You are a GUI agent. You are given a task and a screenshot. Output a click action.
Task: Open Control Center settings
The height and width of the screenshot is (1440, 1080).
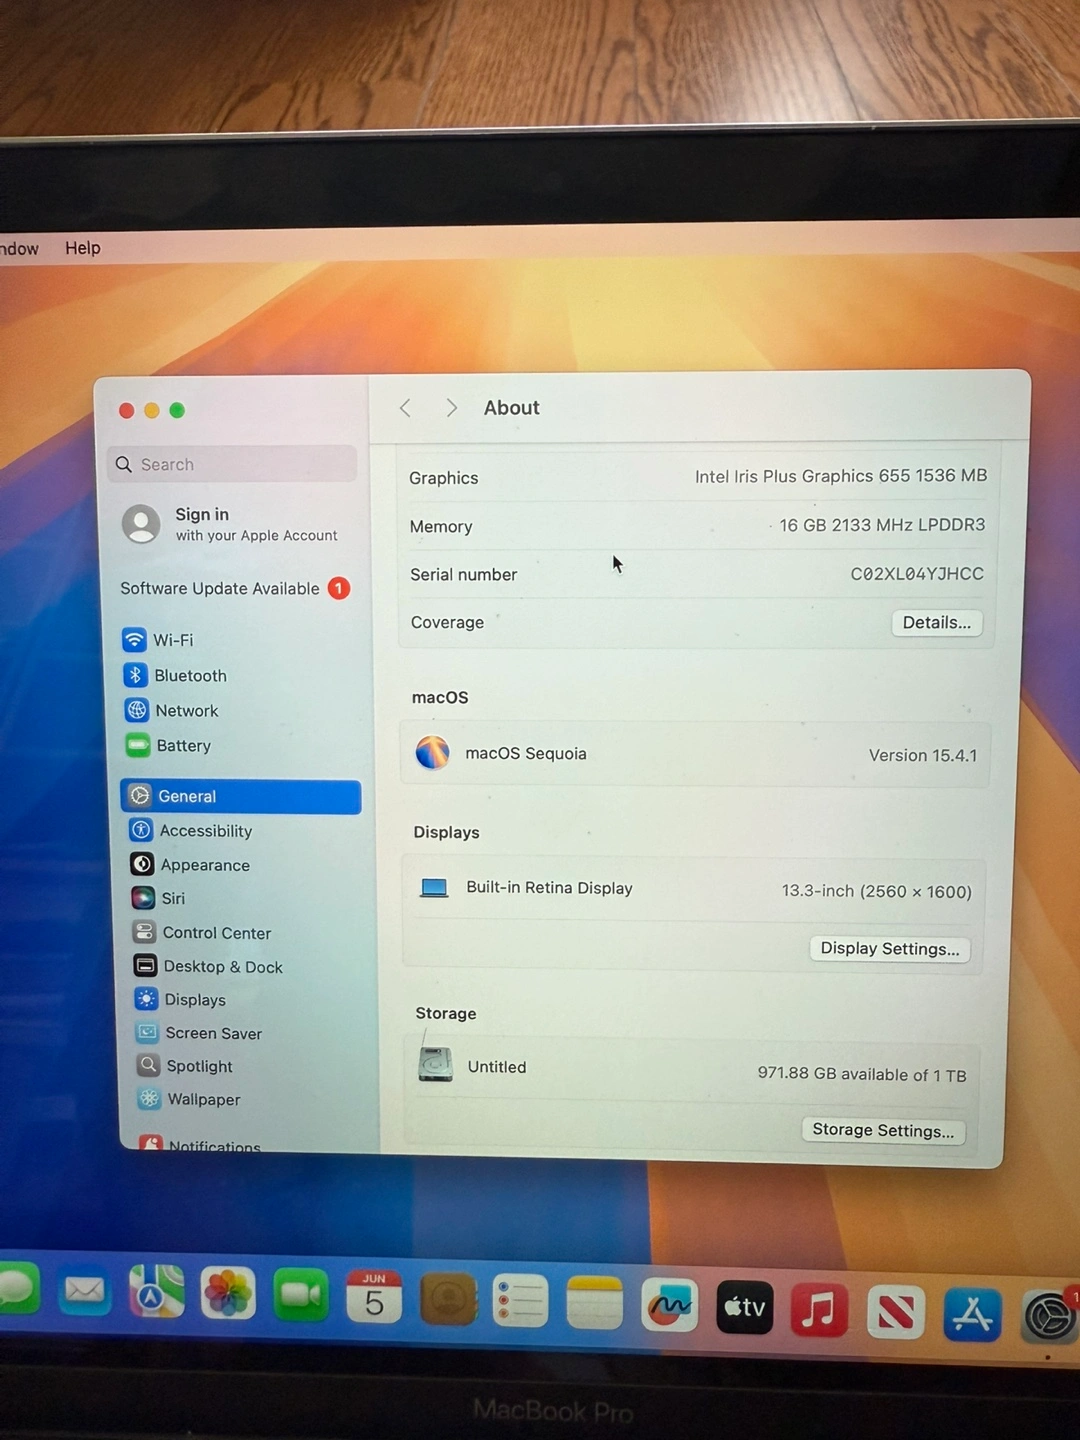(x=202, y=932)
